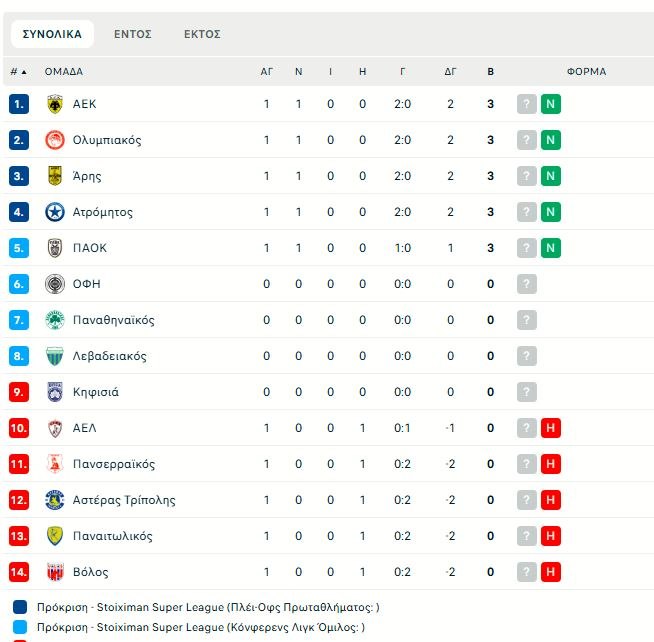
Task: Click AEK's green N form badge
Action: coord(550,104)
